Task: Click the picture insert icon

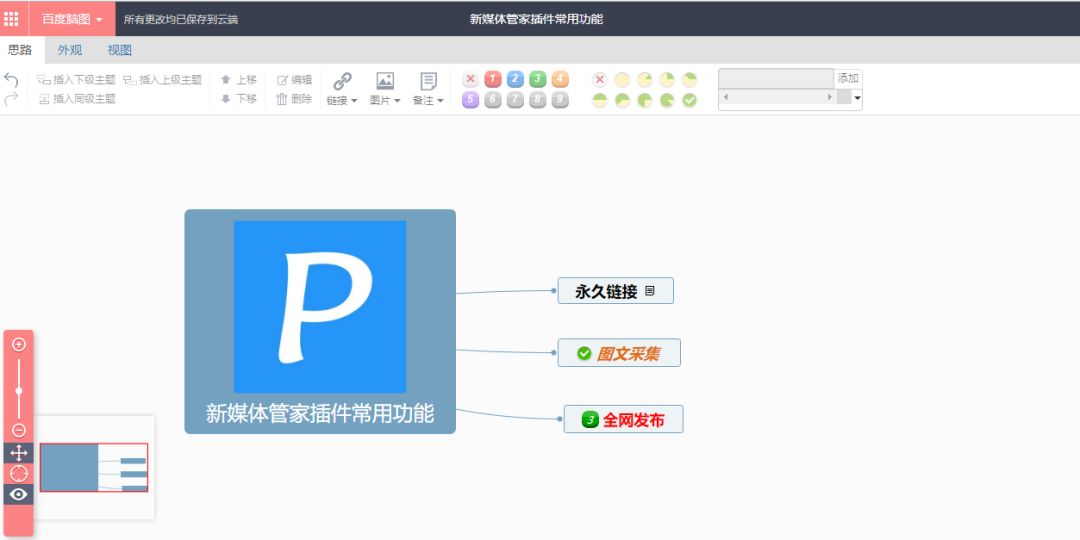Action: [385, 81]
